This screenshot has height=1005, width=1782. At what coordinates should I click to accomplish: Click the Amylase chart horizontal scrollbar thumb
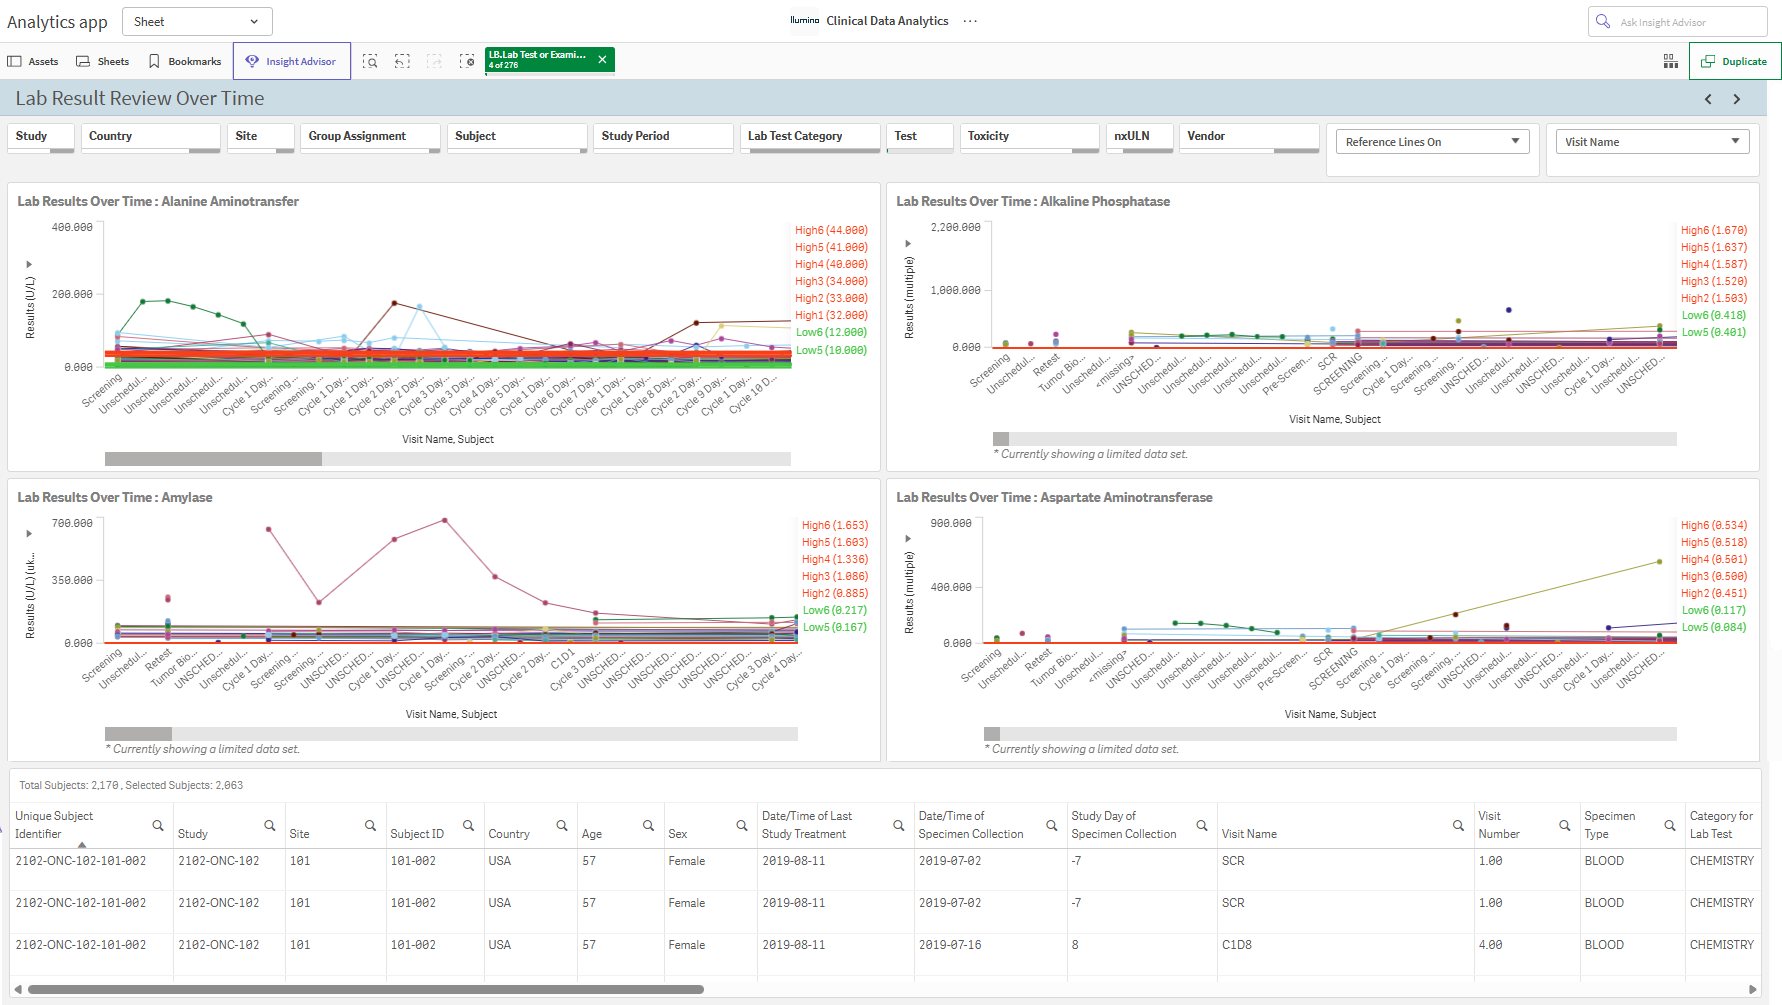[138, 734]
